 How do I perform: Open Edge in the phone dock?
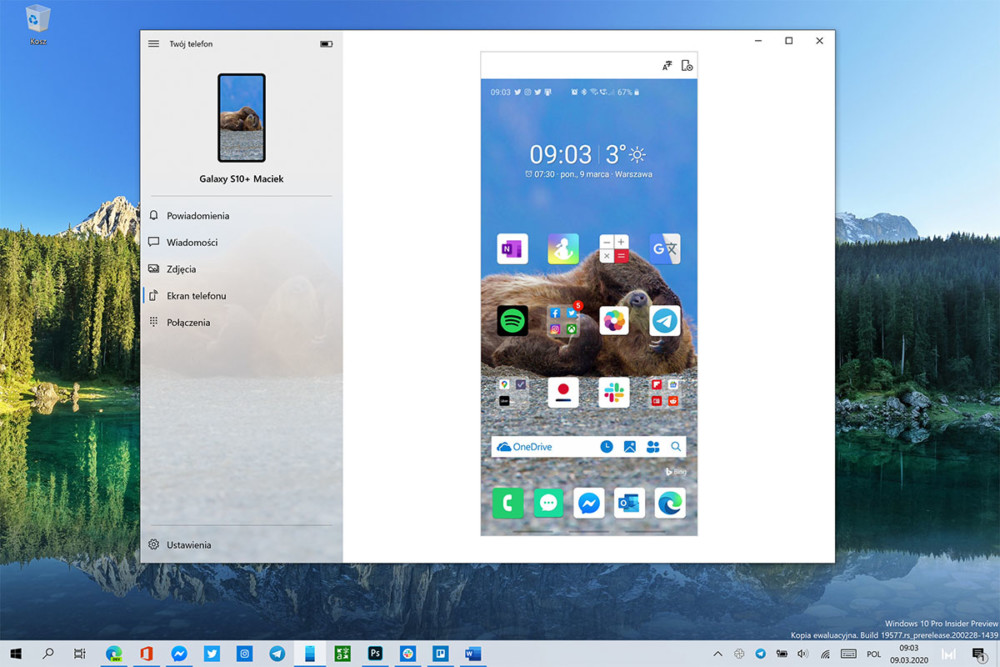point(670,503)
